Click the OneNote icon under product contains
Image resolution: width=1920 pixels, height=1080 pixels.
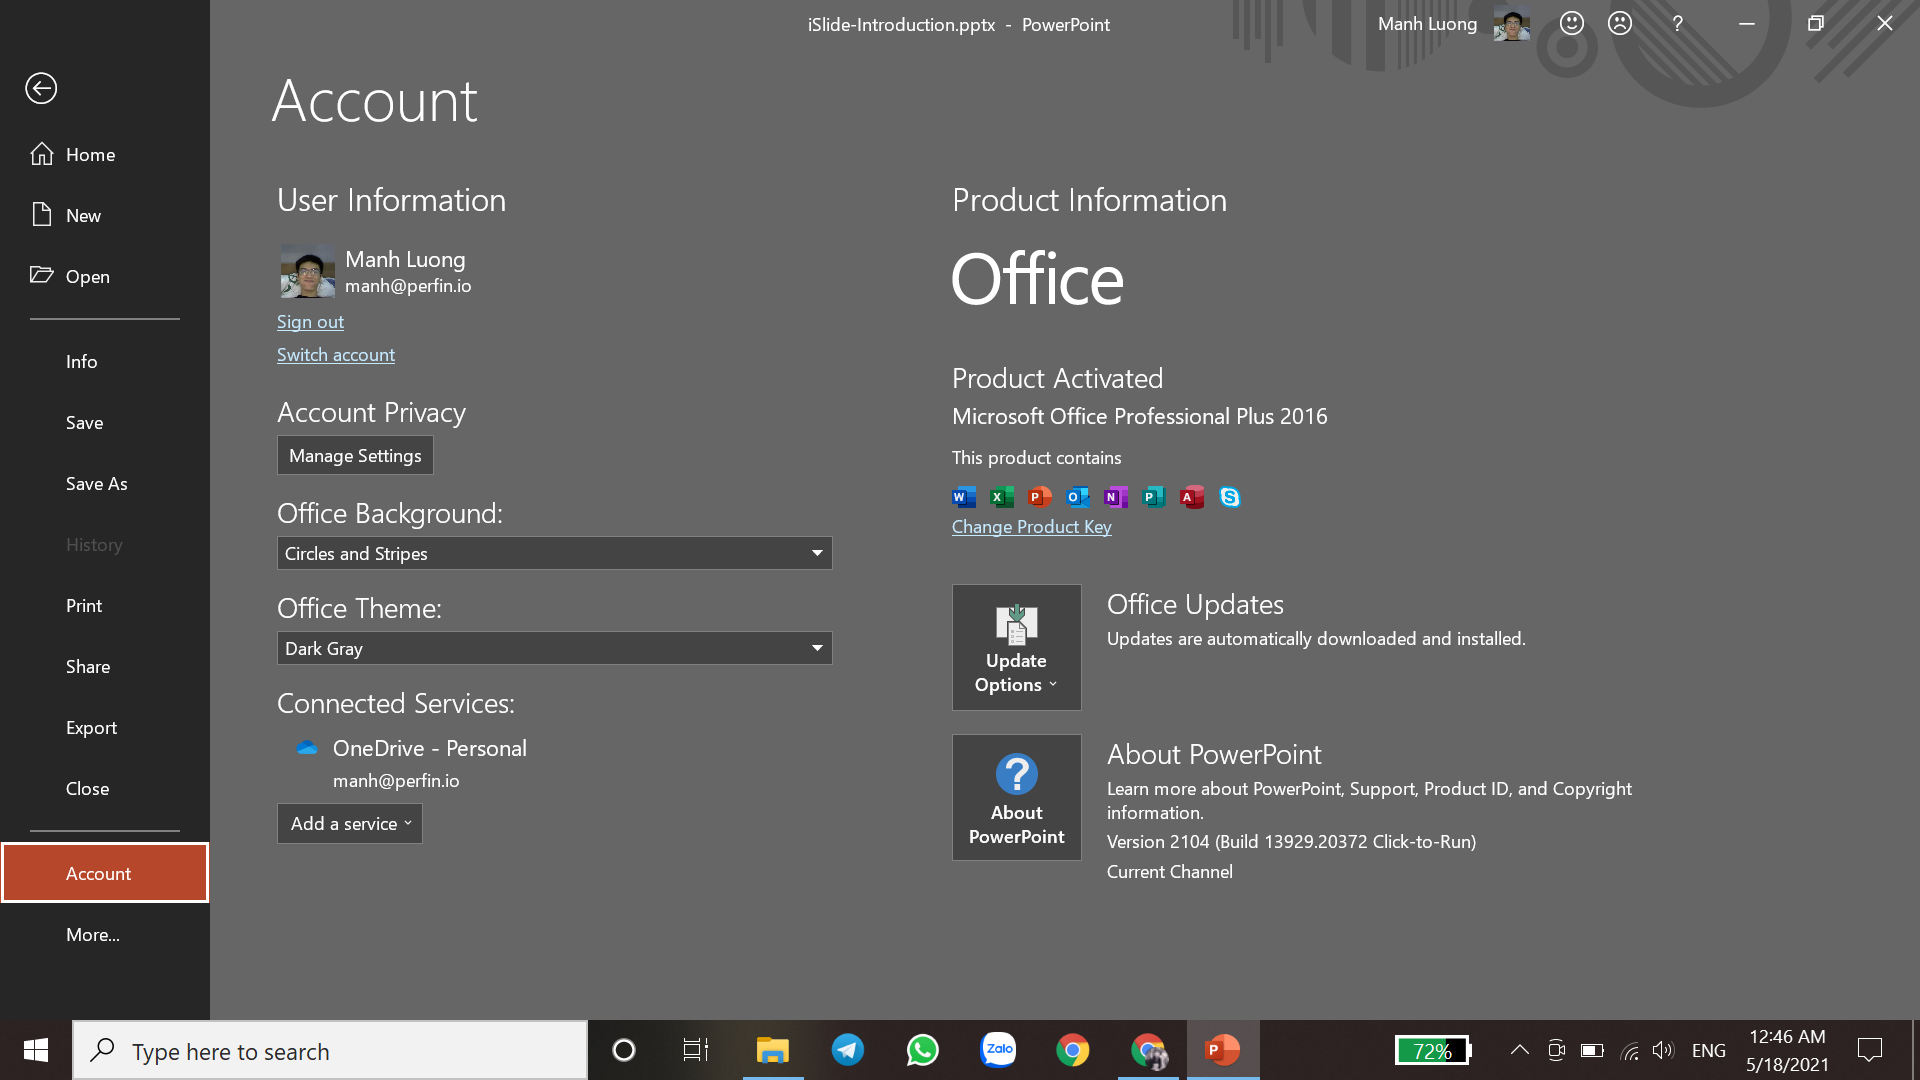pos(1116,497)
